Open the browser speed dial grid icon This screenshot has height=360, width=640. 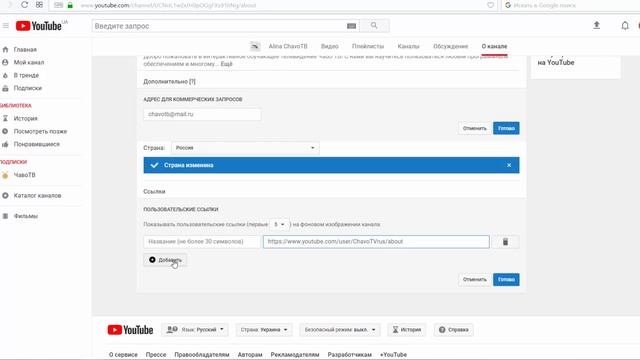click(39, 5)
